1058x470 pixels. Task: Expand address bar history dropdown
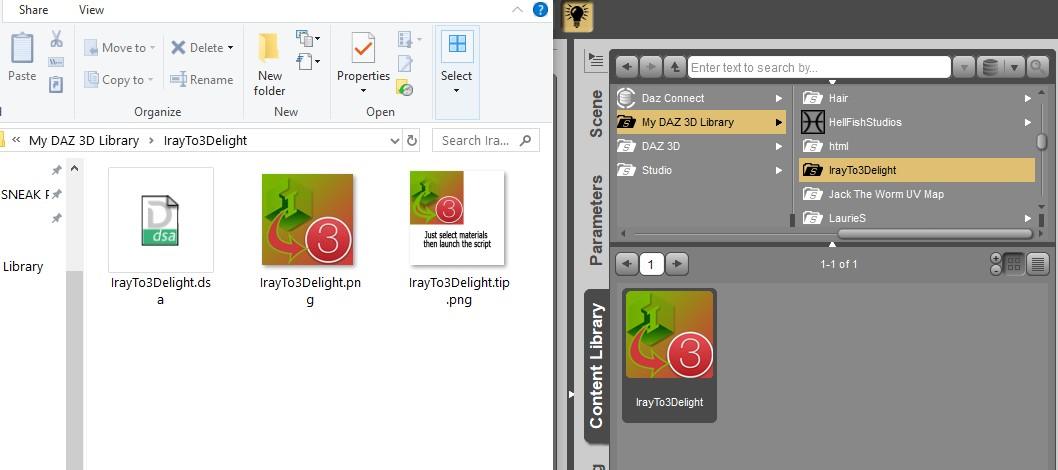(x=395, y=141)
